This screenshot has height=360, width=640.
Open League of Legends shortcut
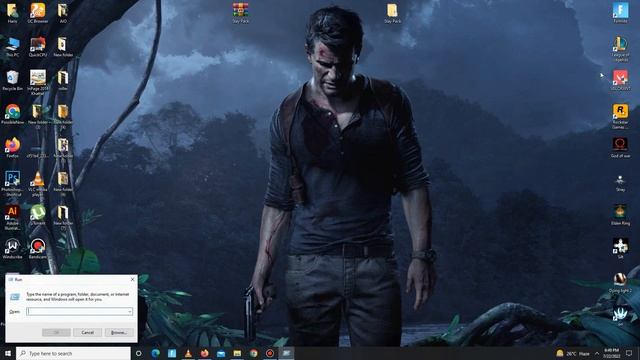click(x=620, y=49)
